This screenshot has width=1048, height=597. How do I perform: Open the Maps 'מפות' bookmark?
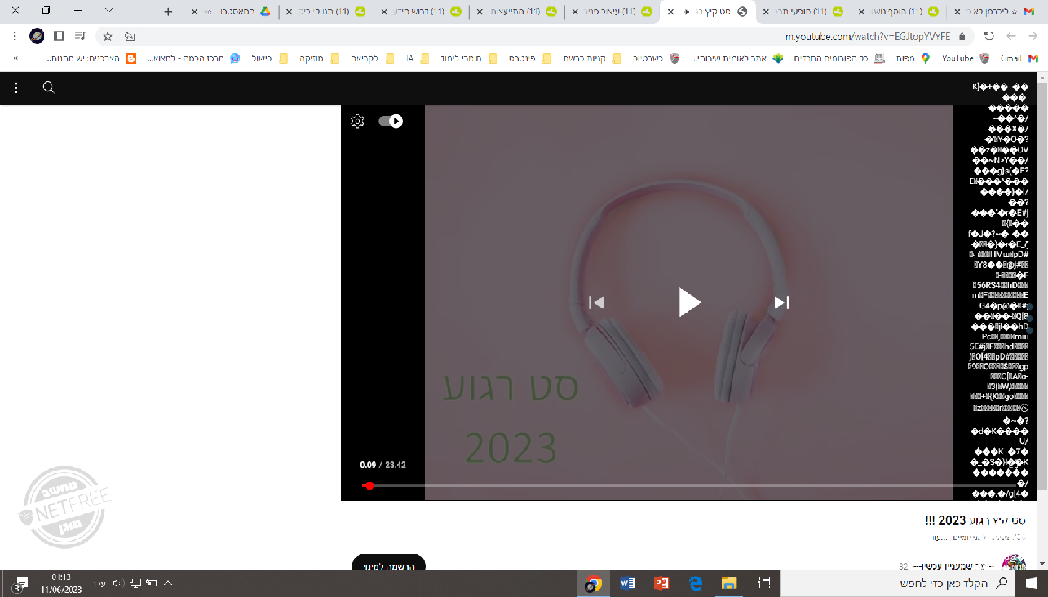912,58
